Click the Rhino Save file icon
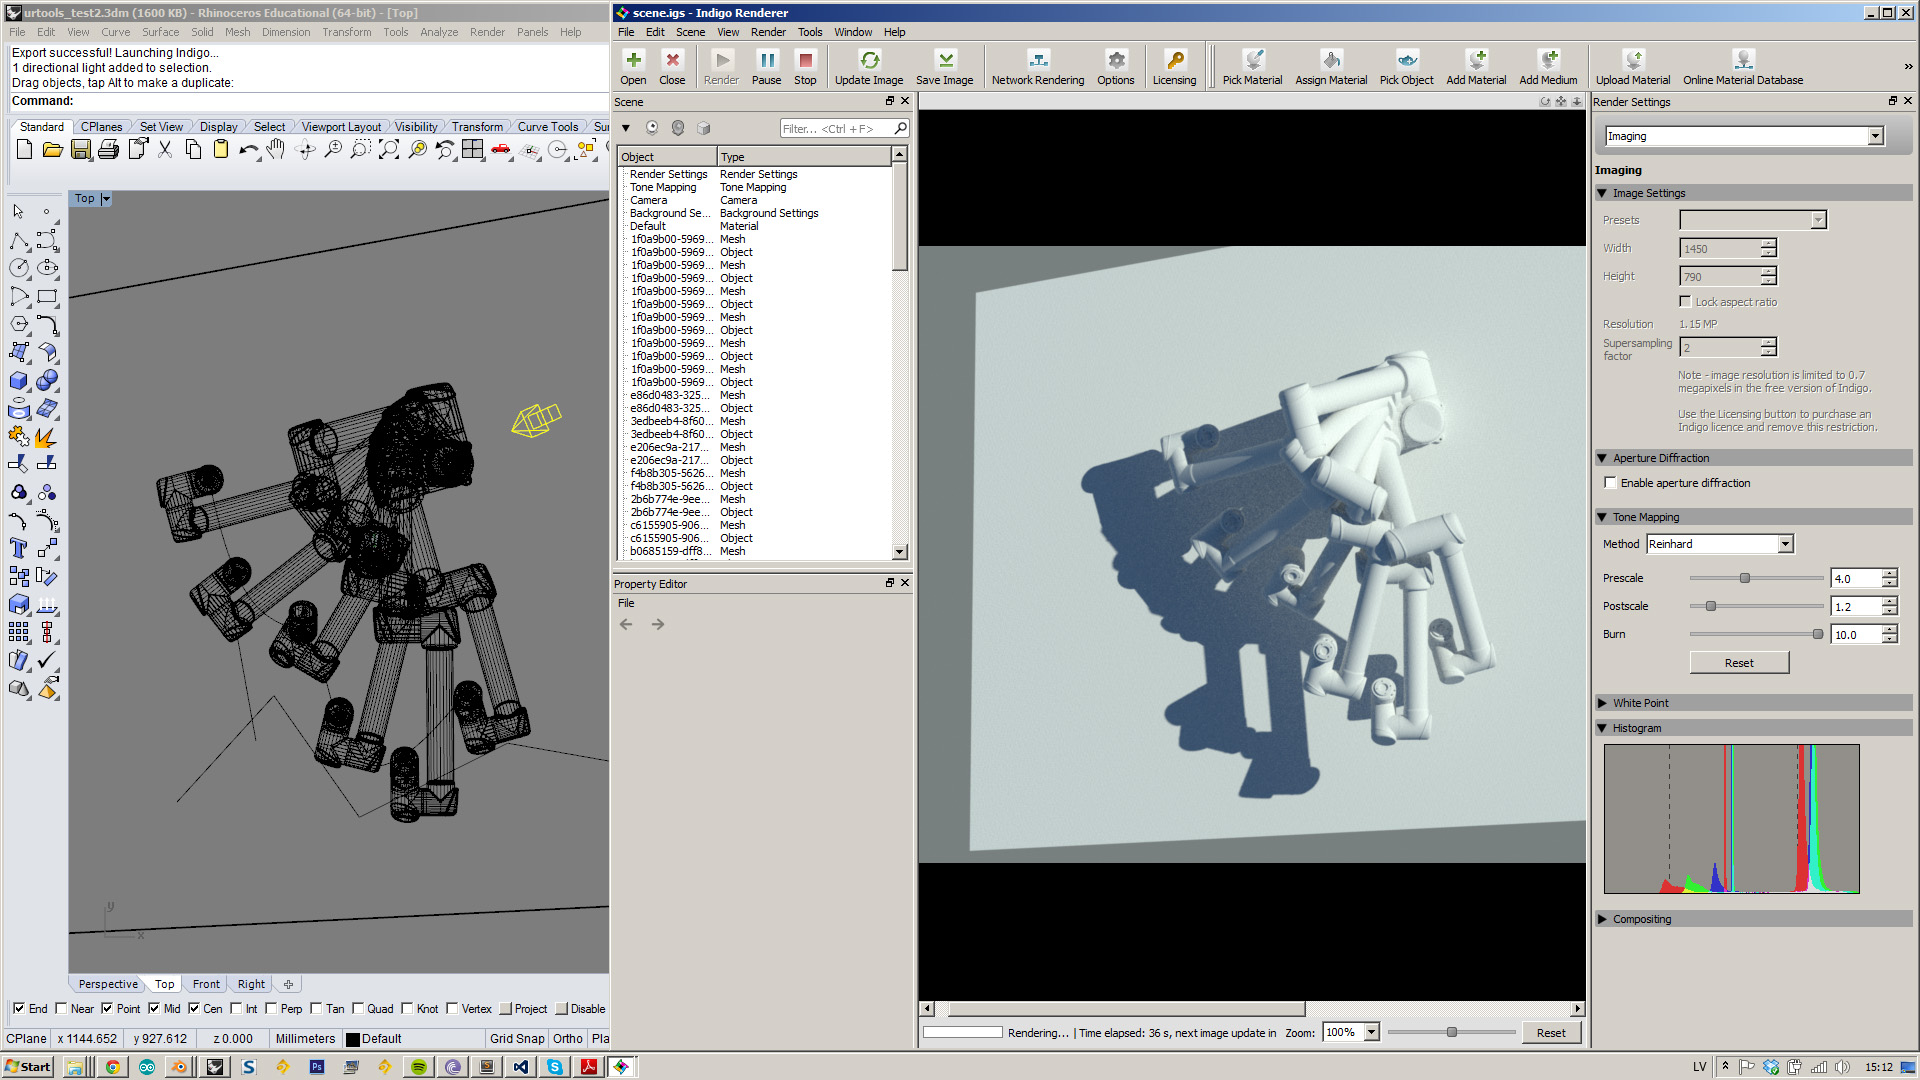Viewport: 1920px width, 1080px height. [81, 150]
